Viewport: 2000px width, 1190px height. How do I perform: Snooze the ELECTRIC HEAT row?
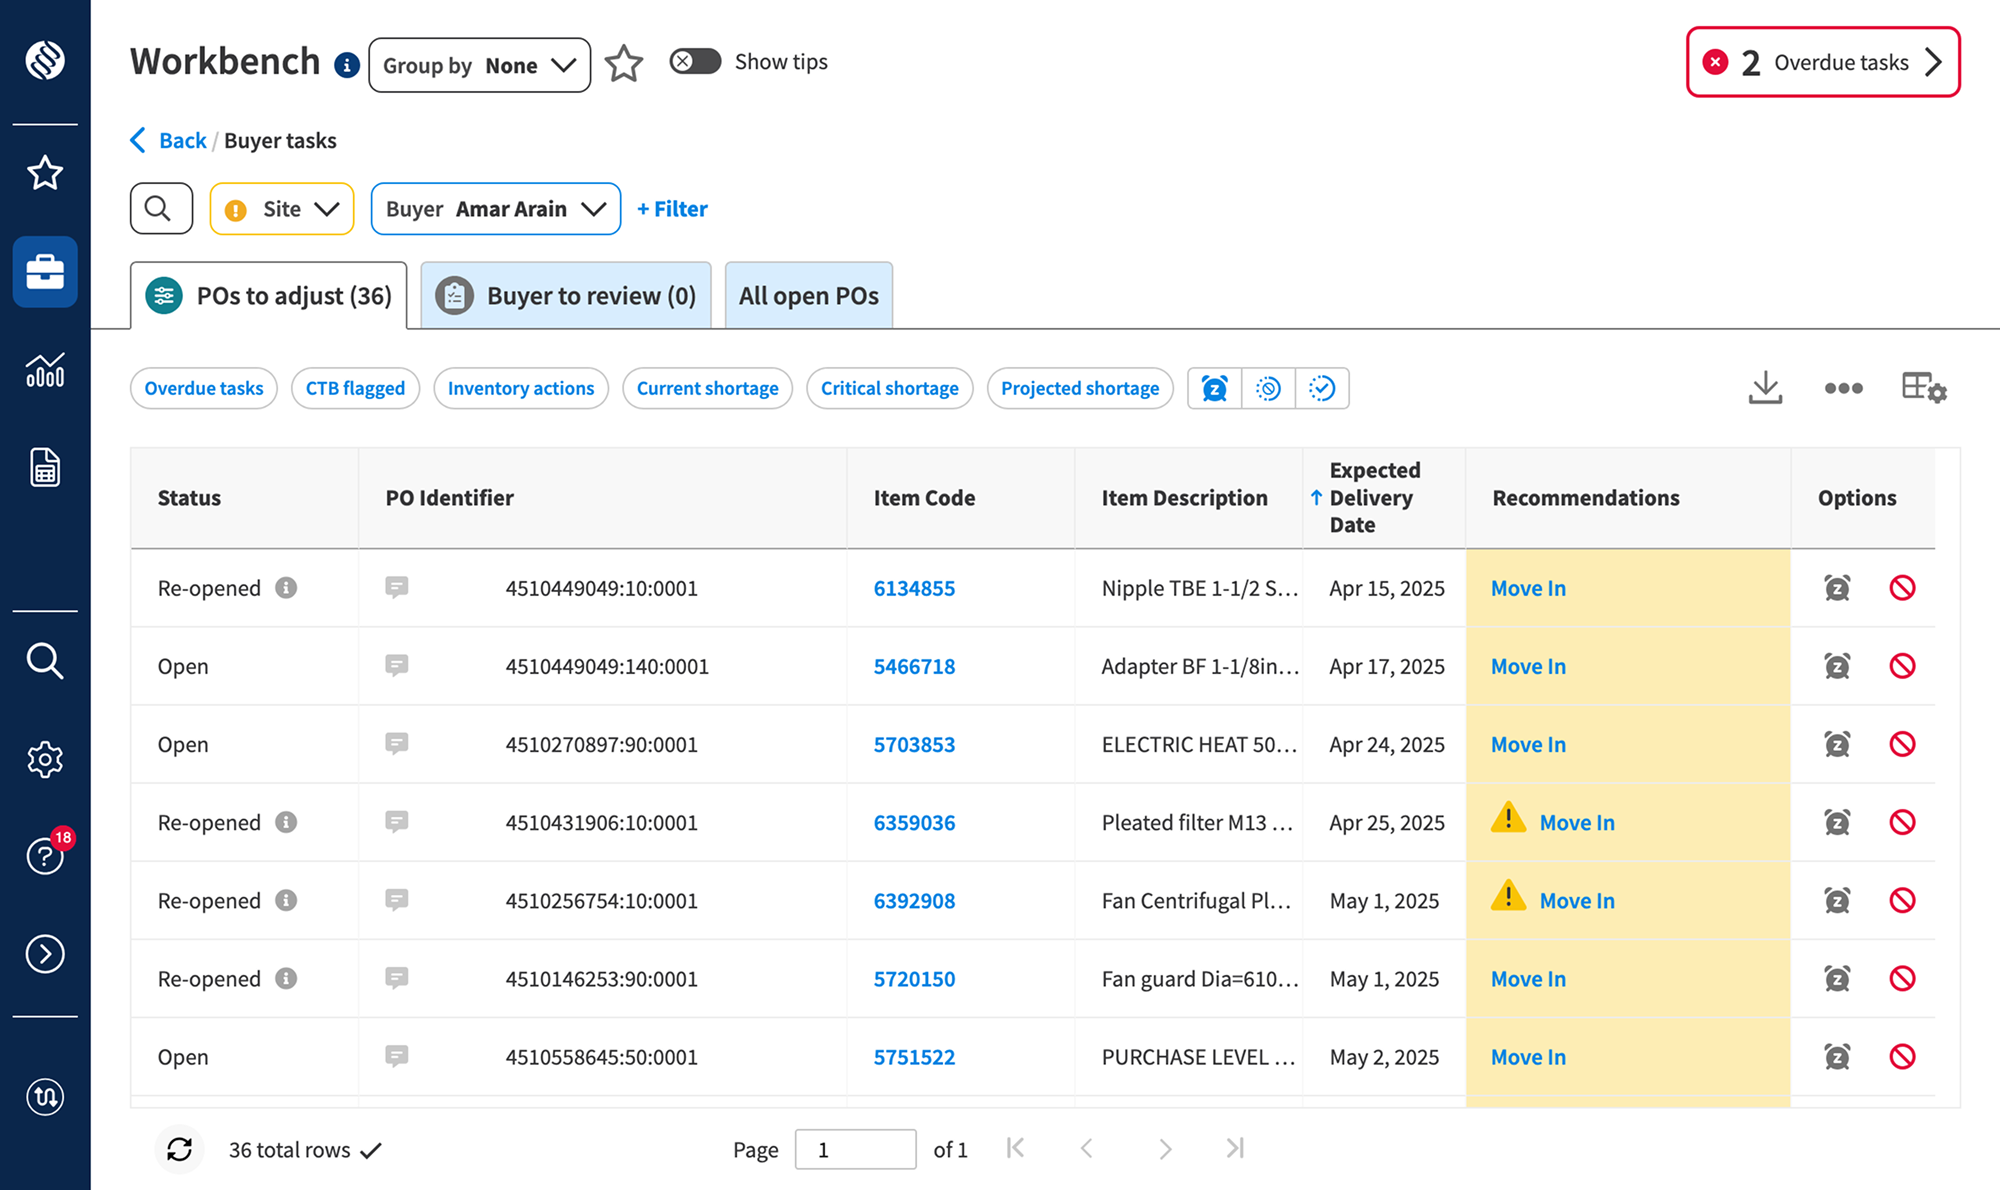tap(1837, 744)
